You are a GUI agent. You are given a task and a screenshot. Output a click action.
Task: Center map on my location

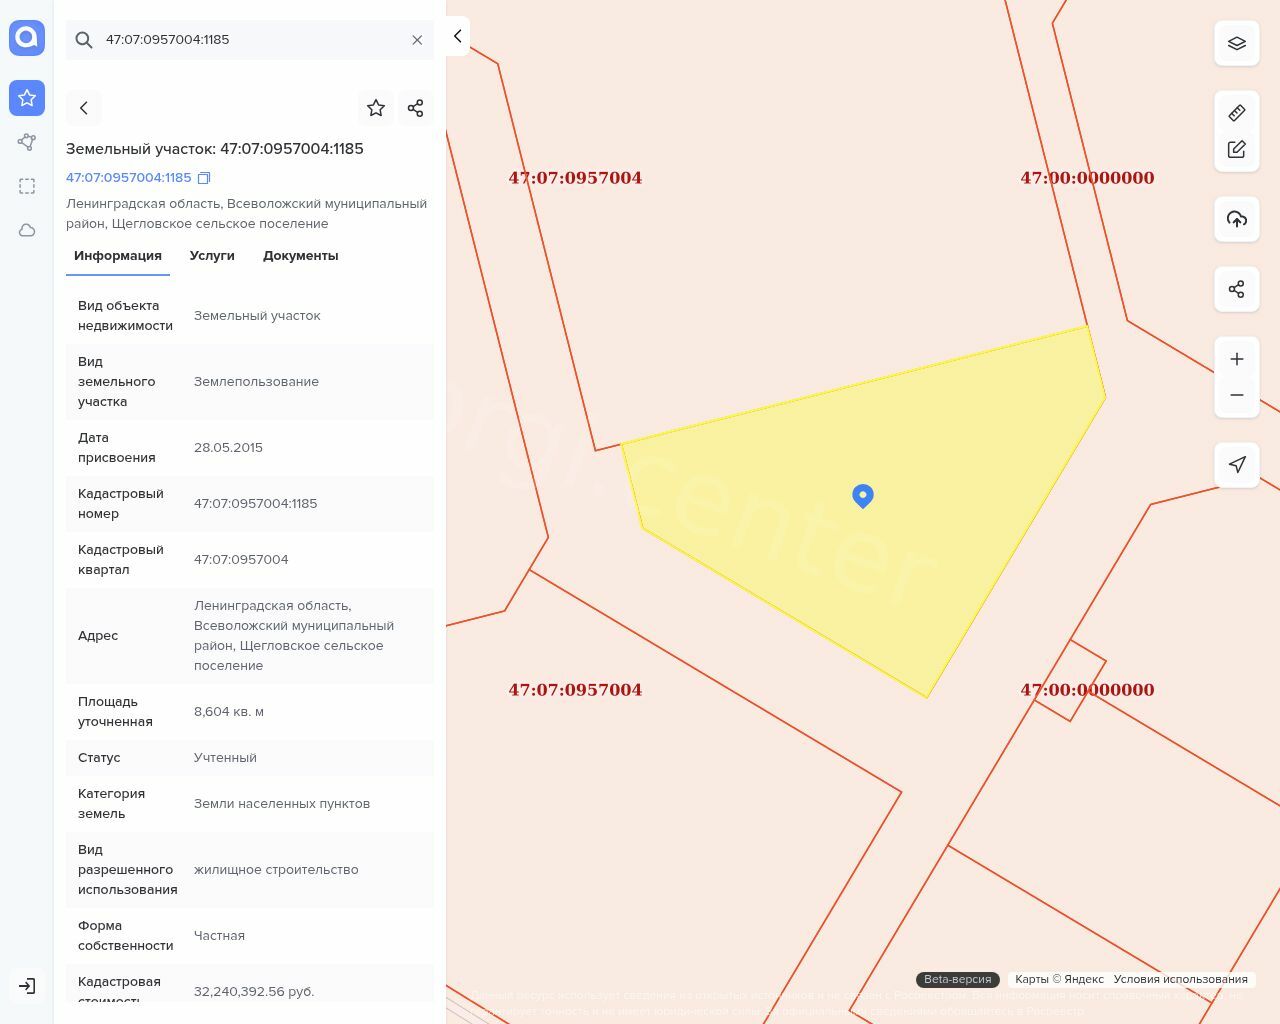tap(1237, 465)
